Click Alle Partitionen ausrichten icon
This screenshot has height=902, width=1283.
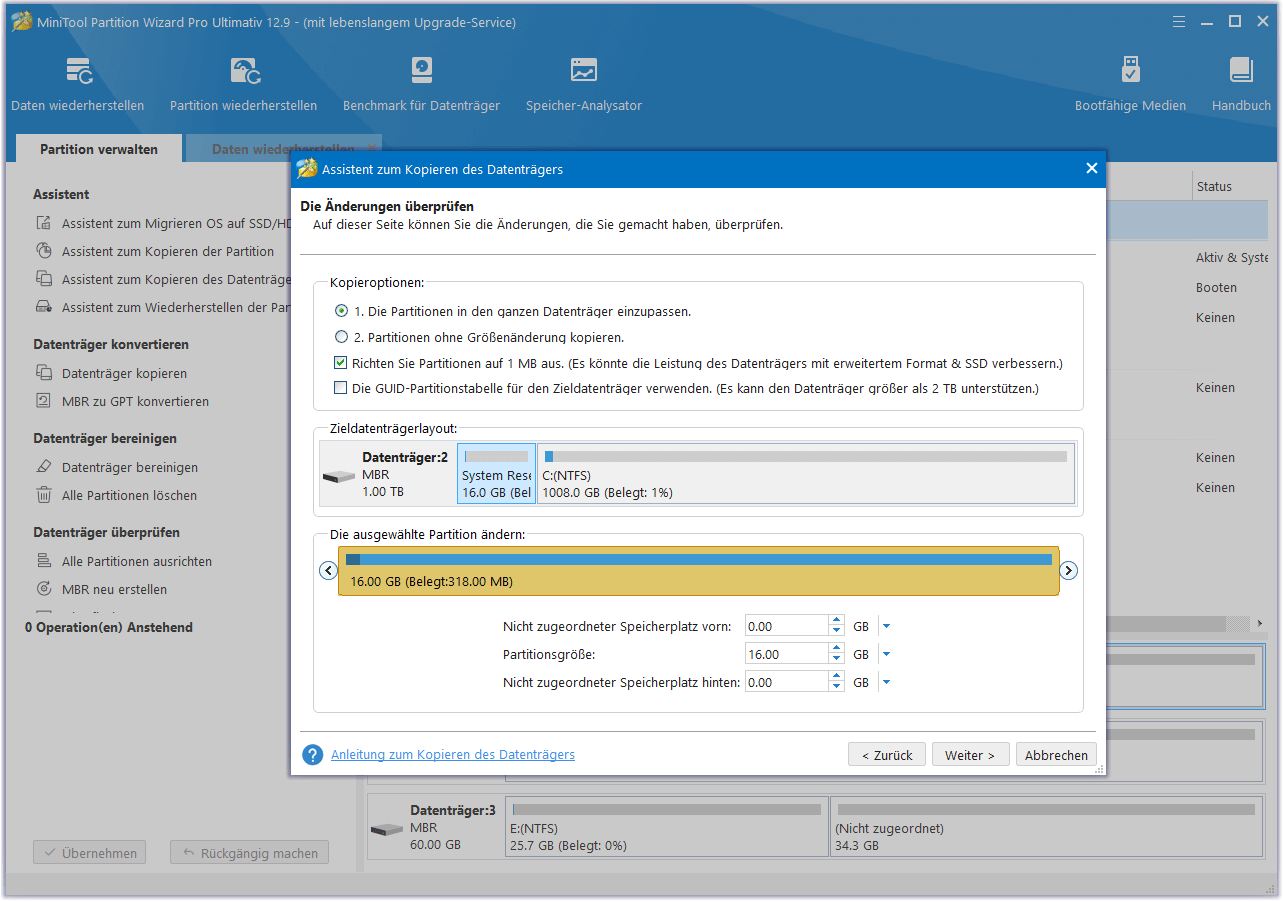tap(44, 562)
